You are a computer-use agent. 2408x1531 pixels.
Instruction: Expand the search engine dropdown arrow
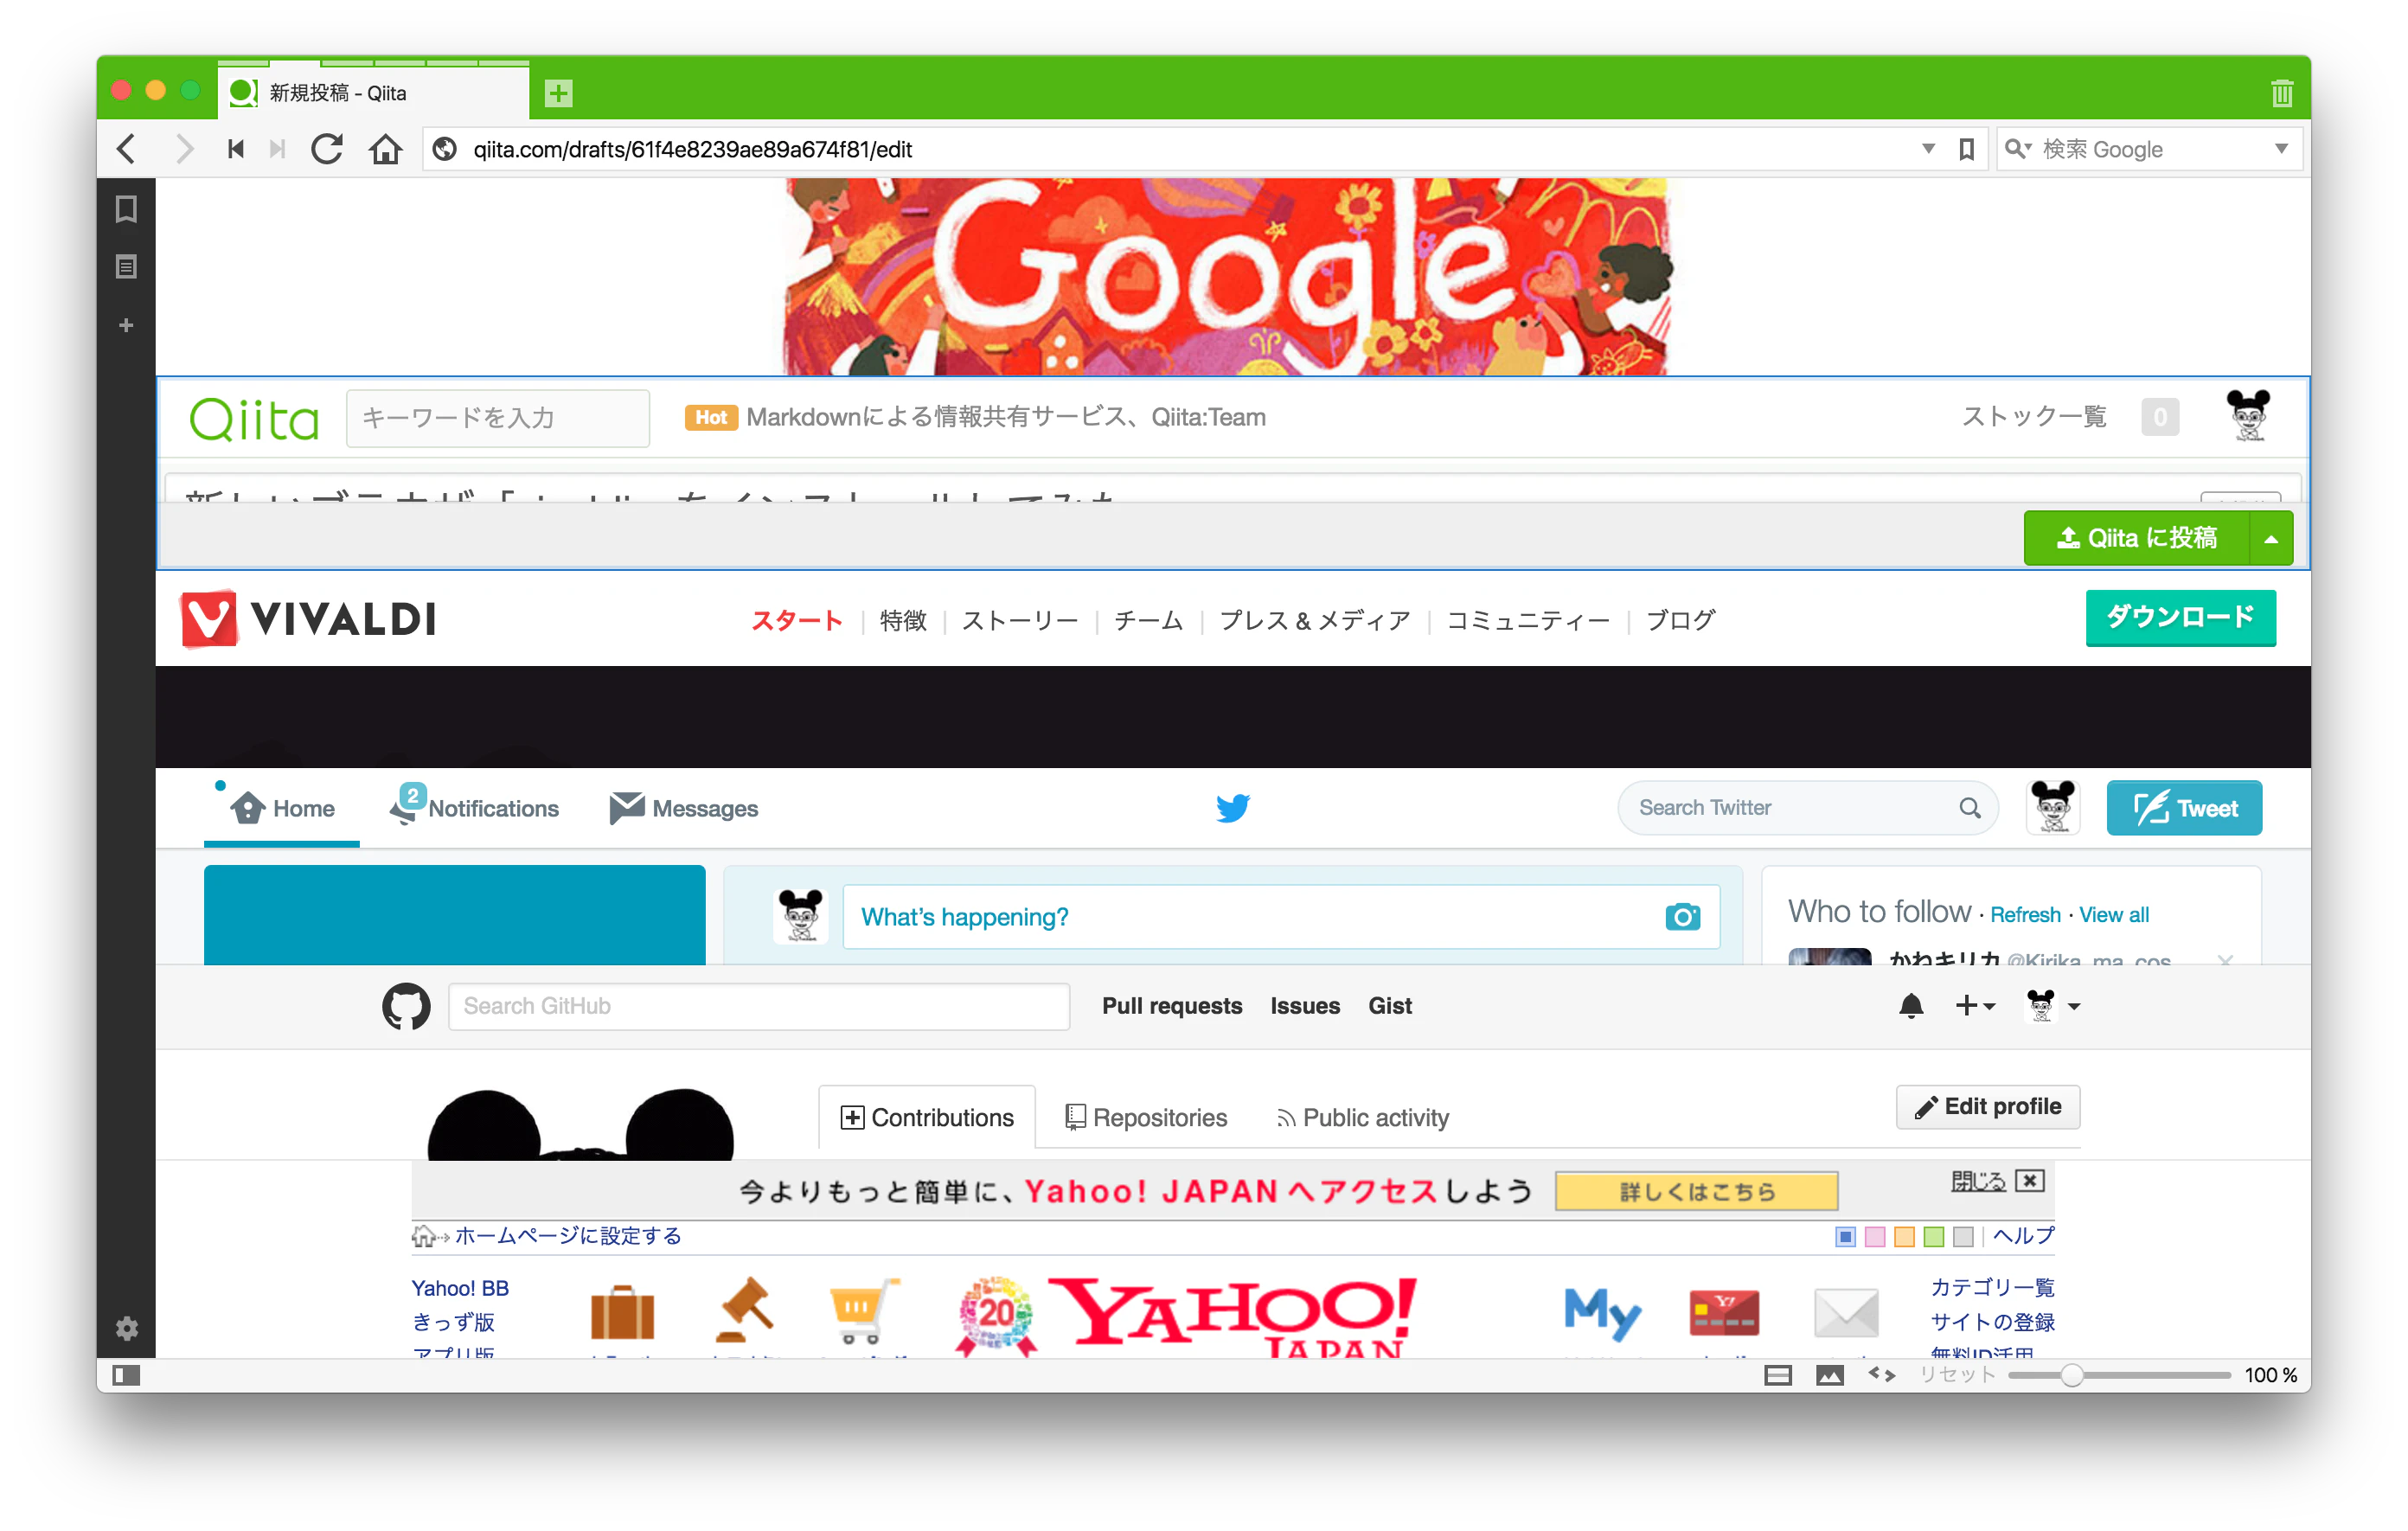[x=2281, y=149]
